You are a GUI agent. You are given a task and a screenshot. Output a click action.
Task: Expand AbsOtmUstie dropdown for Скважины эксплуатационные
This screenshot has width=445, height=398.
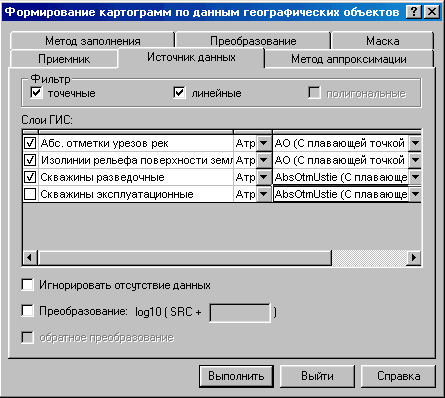[415, 194]
